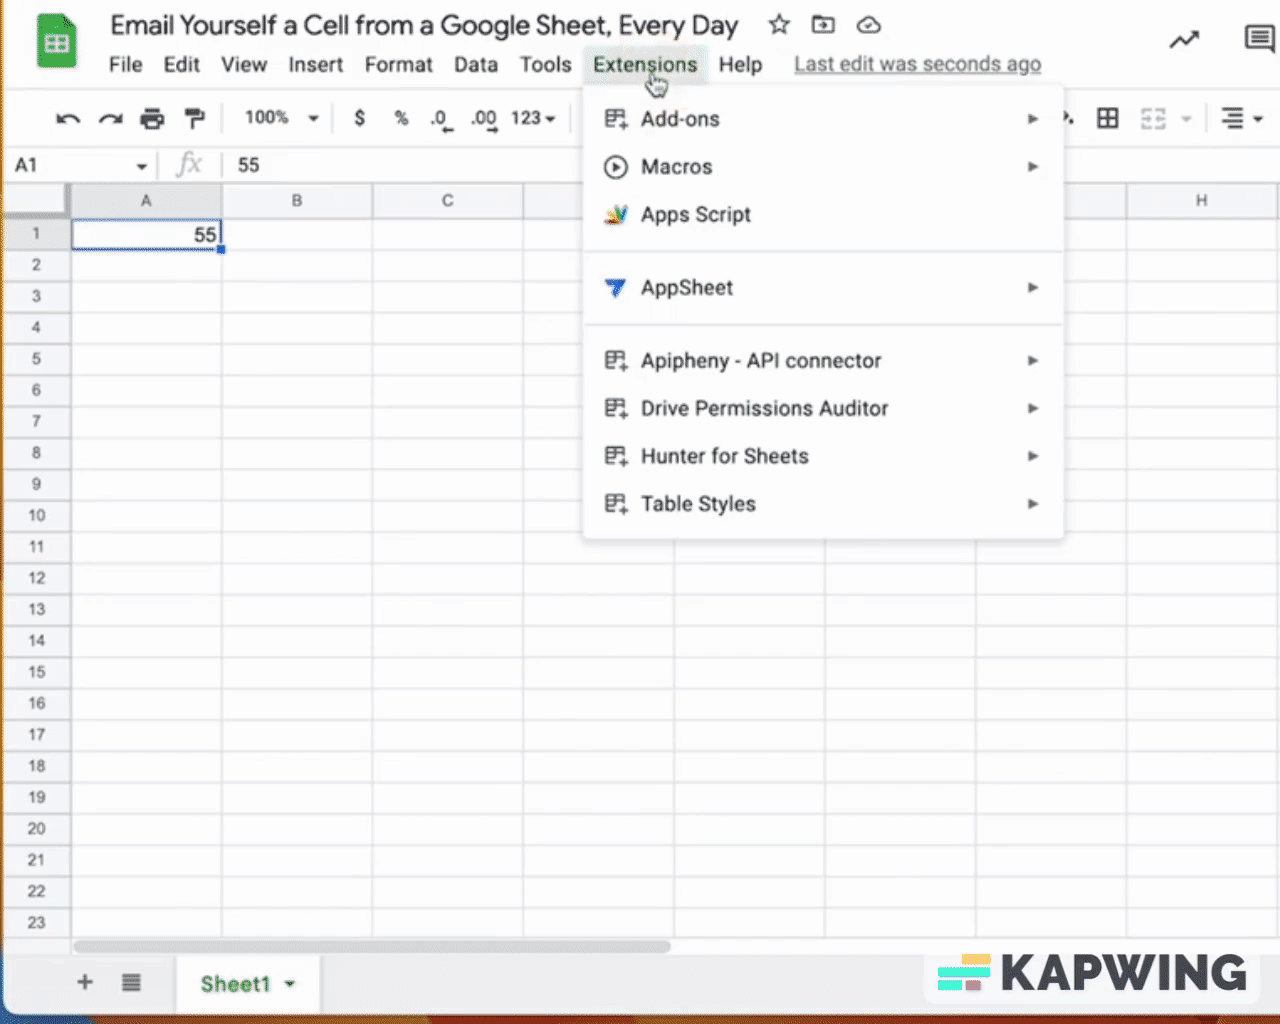Click the redo arrow
Screen dimensions: 1280x1024
(x=110, y=119)
